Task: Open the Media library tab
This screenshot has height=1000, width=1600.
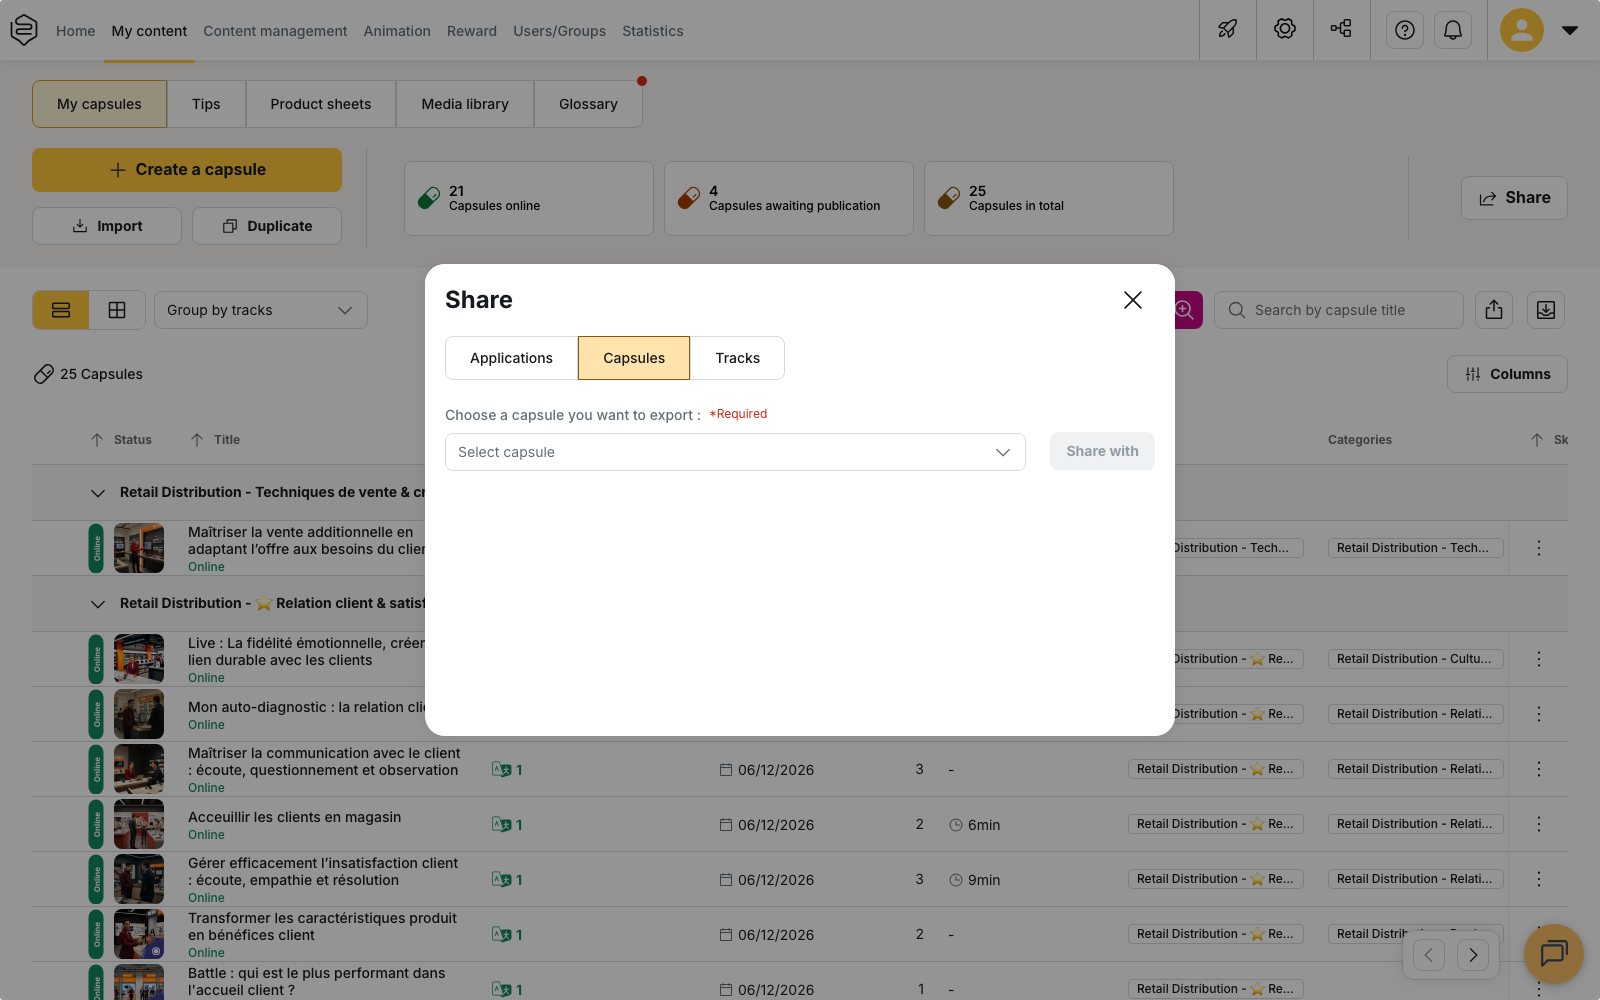Action: (x=465, y=104)
